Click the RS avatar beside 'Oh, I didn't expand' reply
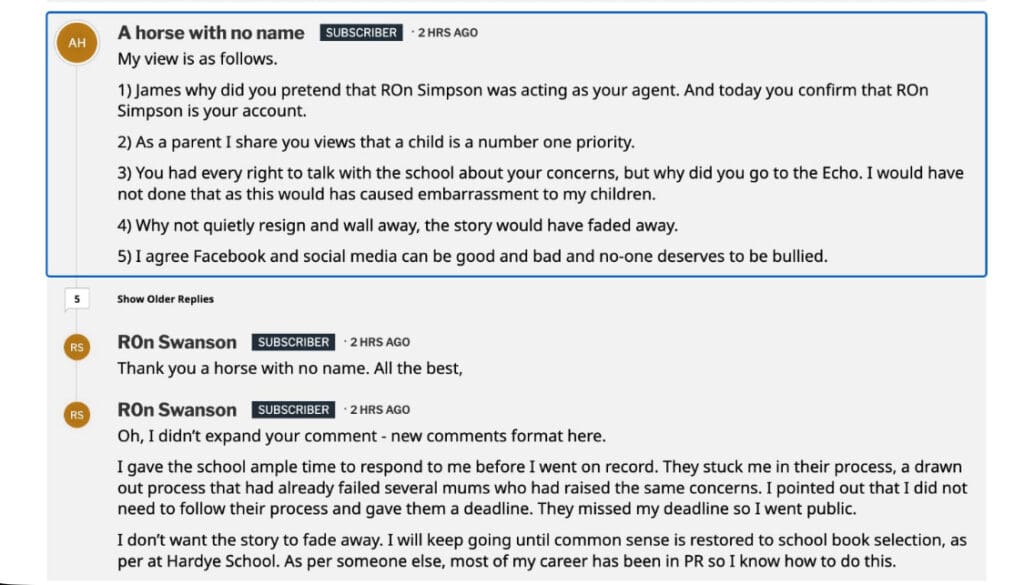Viewport: 1024px width, 585px height. (78, 414)
